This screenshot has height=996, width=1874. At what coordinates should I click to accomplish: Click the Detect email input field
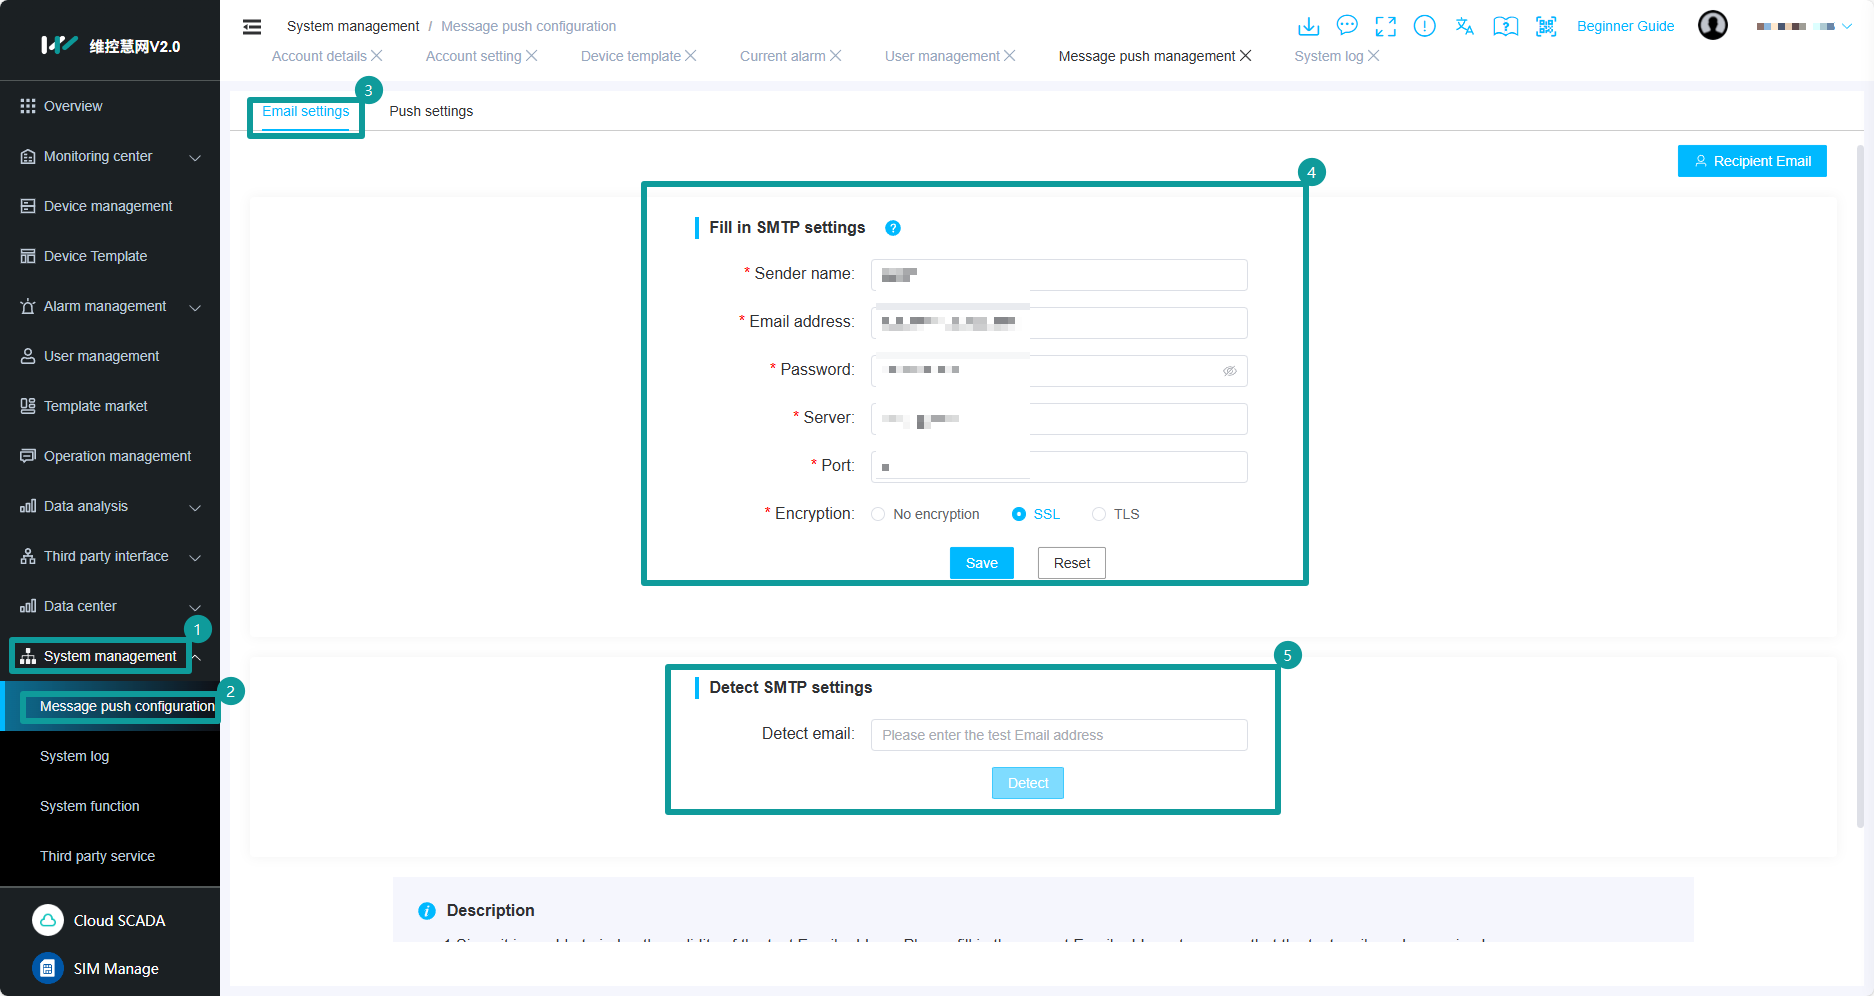pyautogui.click(x=1058, y=735)
